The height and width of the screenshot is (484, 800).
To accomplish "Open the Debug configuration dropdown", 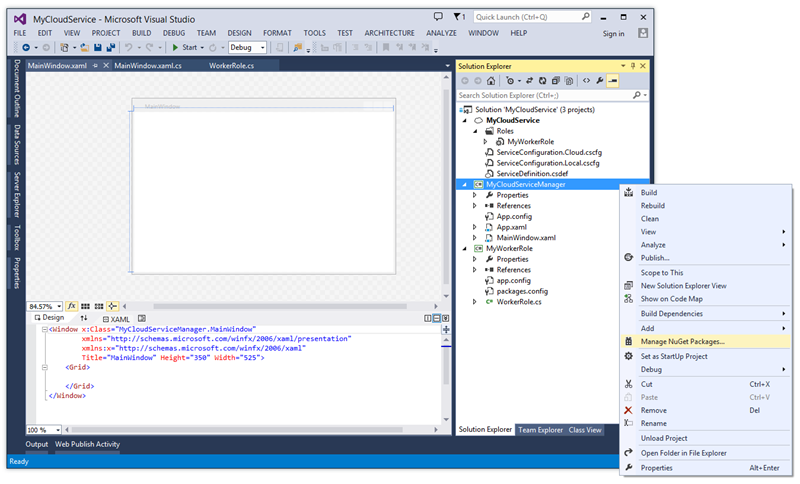I will click(263, 47).
